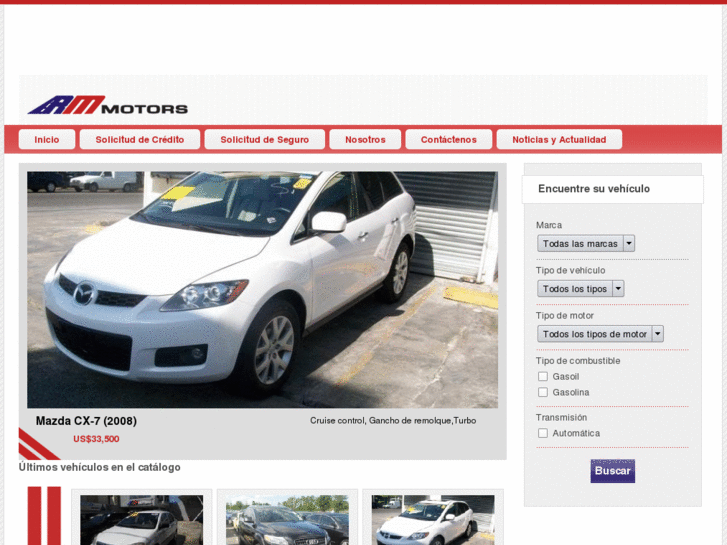This screenshot has width=727, height=545.
Task: Select the US$33,500 price text
Action: pos(96,439)
